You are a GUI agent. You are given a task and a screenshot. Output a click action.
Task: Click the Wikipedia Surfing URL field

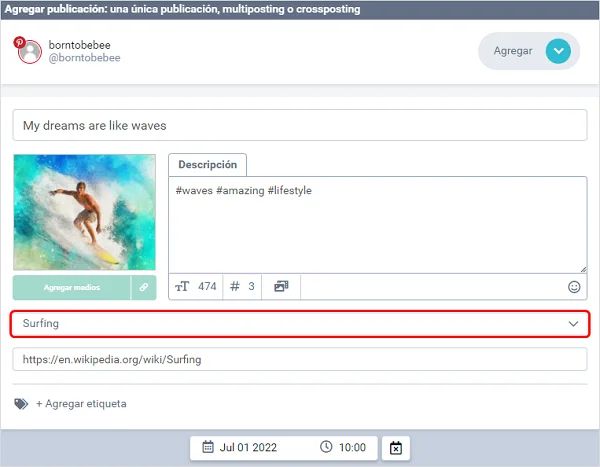point(300,359)
